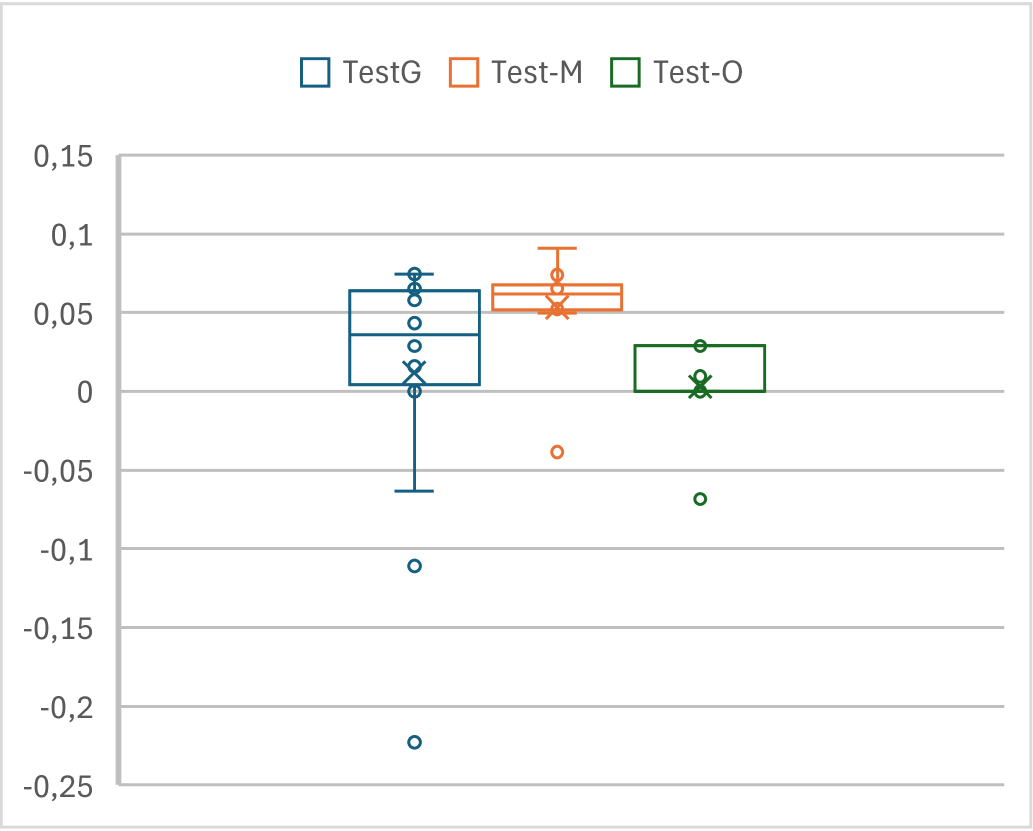Click the median line inside TestG box
Image resolution: width=1033 pixels, height=831 pixels.
coord(450,335)
